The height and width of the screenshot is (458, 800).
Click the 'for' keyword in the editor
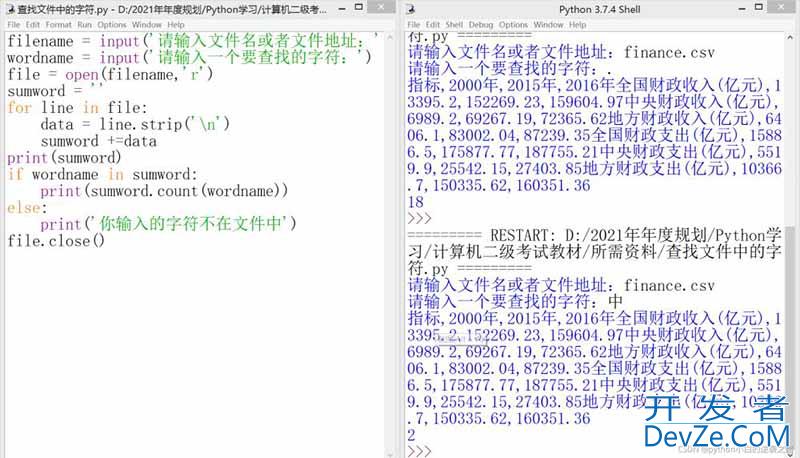[19, 108]
